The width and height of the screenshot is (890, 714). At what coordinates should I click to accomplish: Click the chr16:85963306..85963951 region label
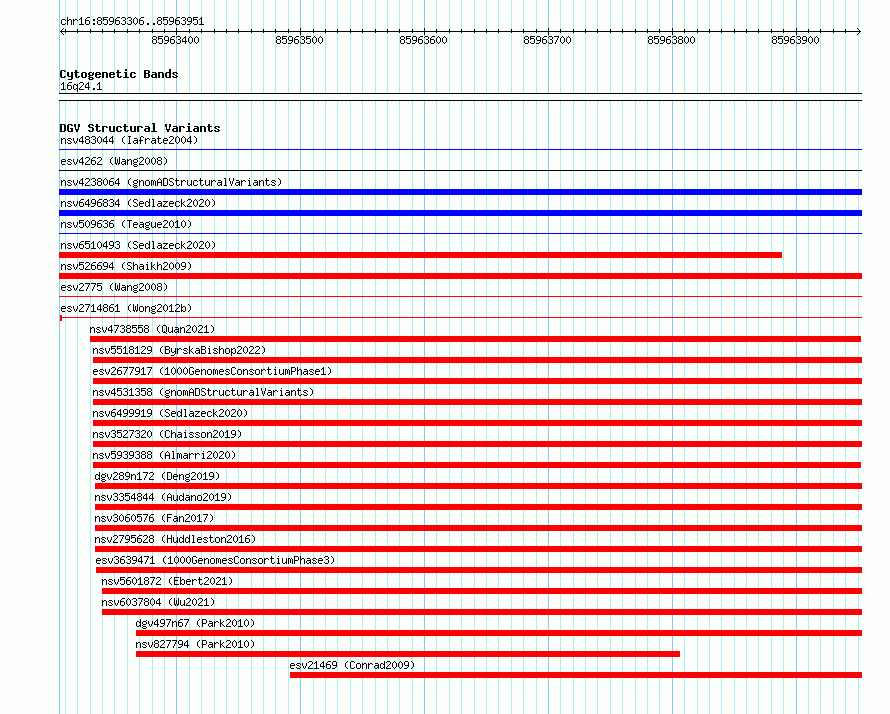coord(132,22)
